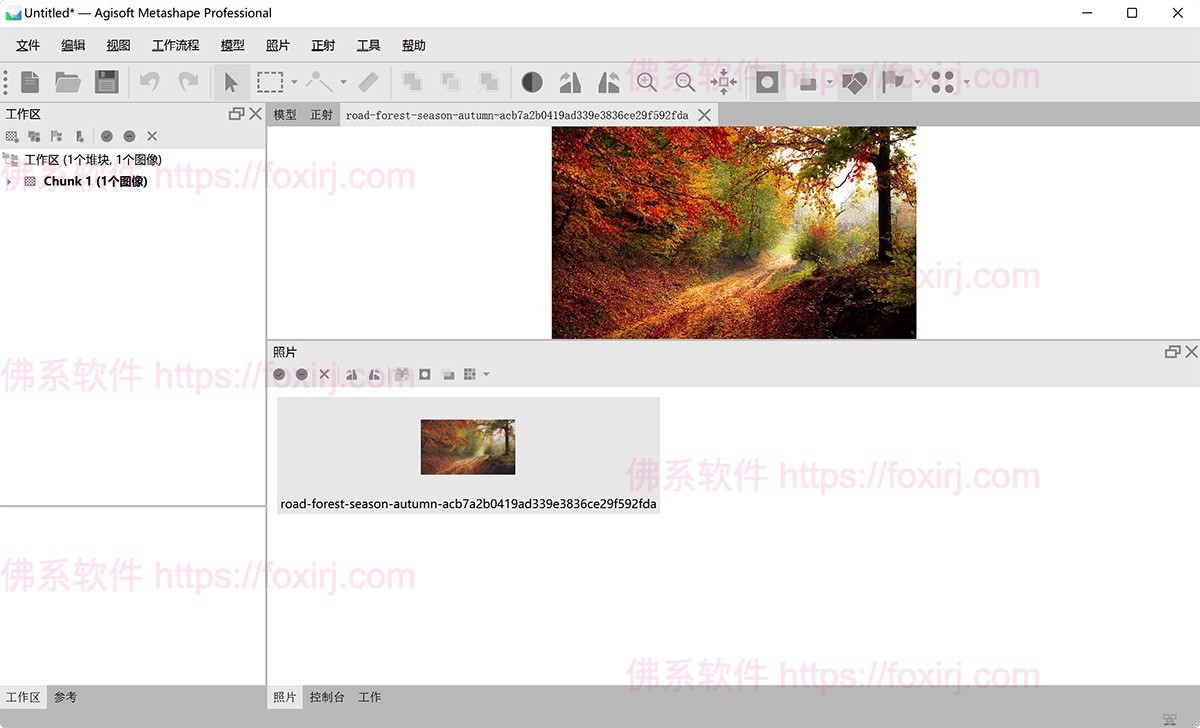
Task: Toggle the show masks view
Action: click(424, 374)
